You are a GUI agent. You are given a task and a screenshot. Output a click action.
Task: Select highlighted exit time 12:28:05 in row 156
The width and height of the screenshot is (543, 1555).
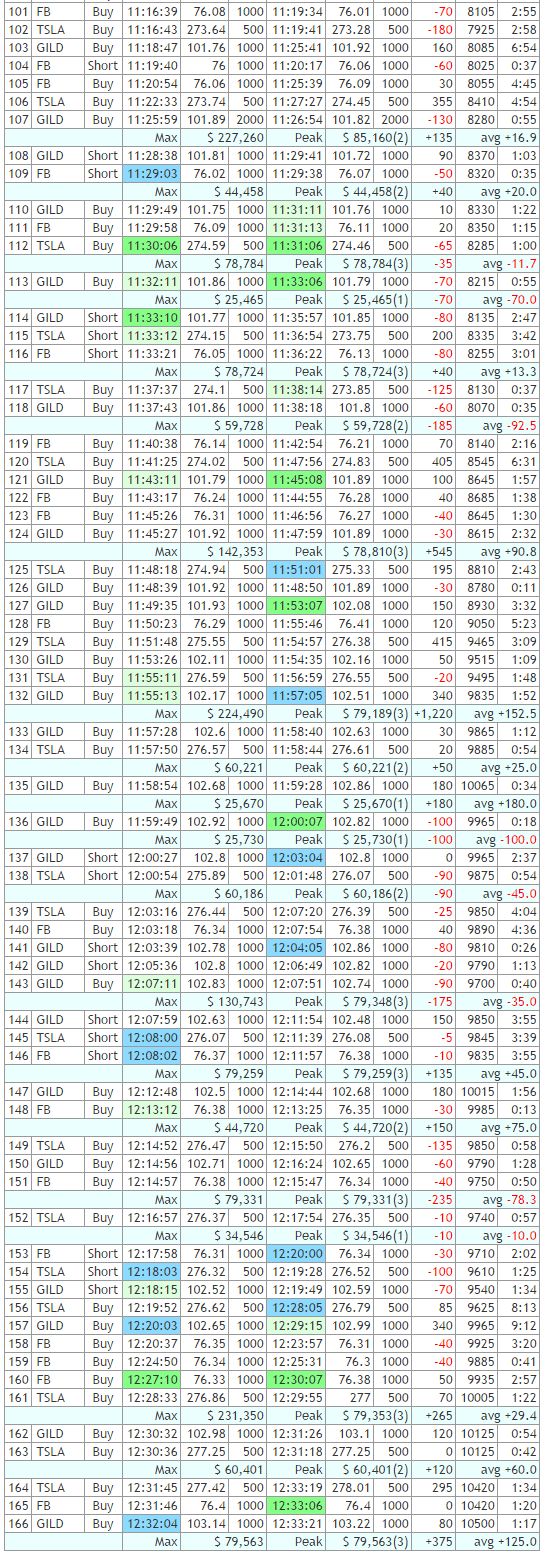pos(296,1307)
